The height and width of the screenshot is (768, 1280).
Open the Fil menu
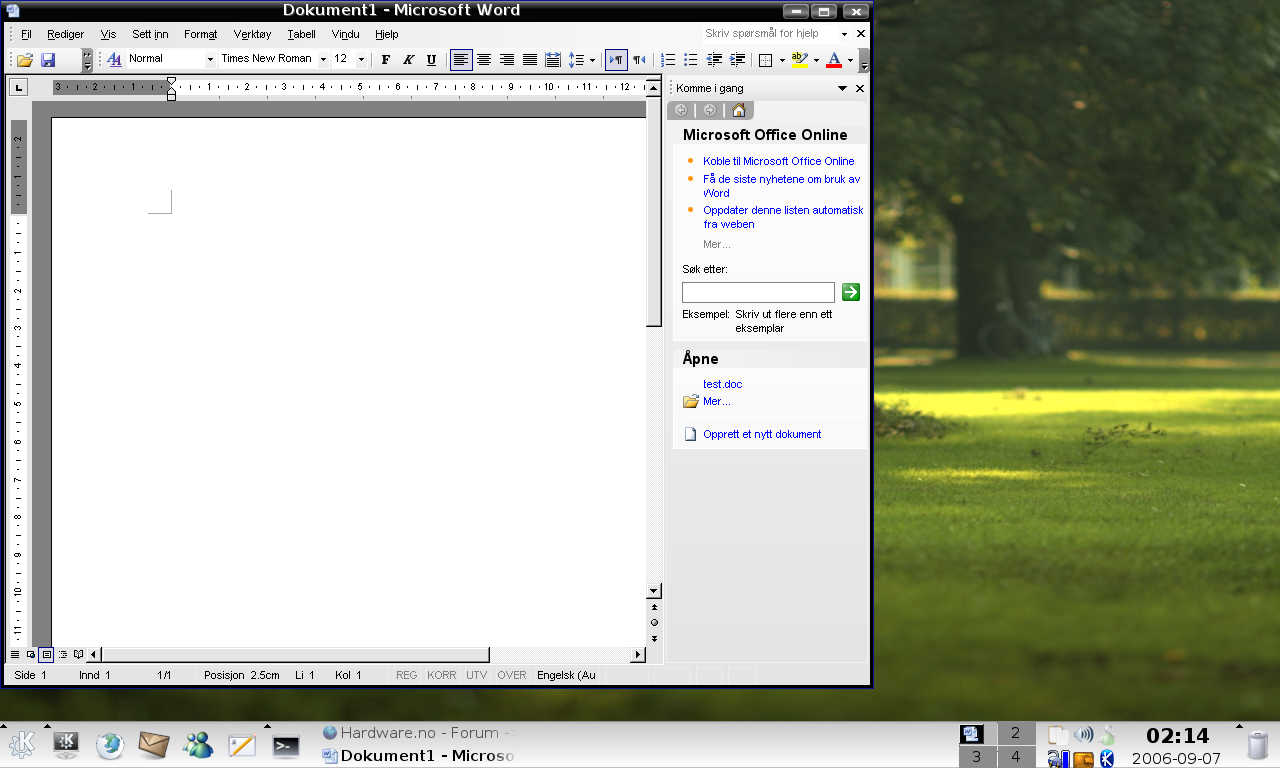(x=26, y=34)
